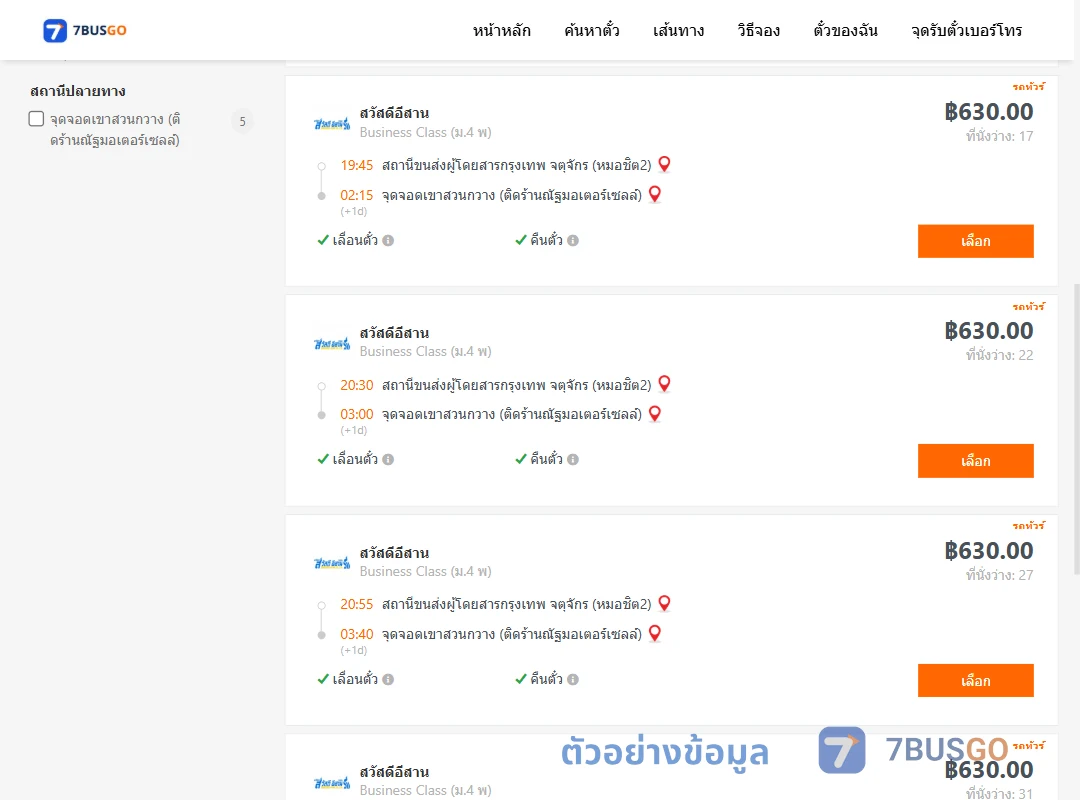
Task: Click เลือก button for the 20:30 trip
Action: tap(975, 460)
